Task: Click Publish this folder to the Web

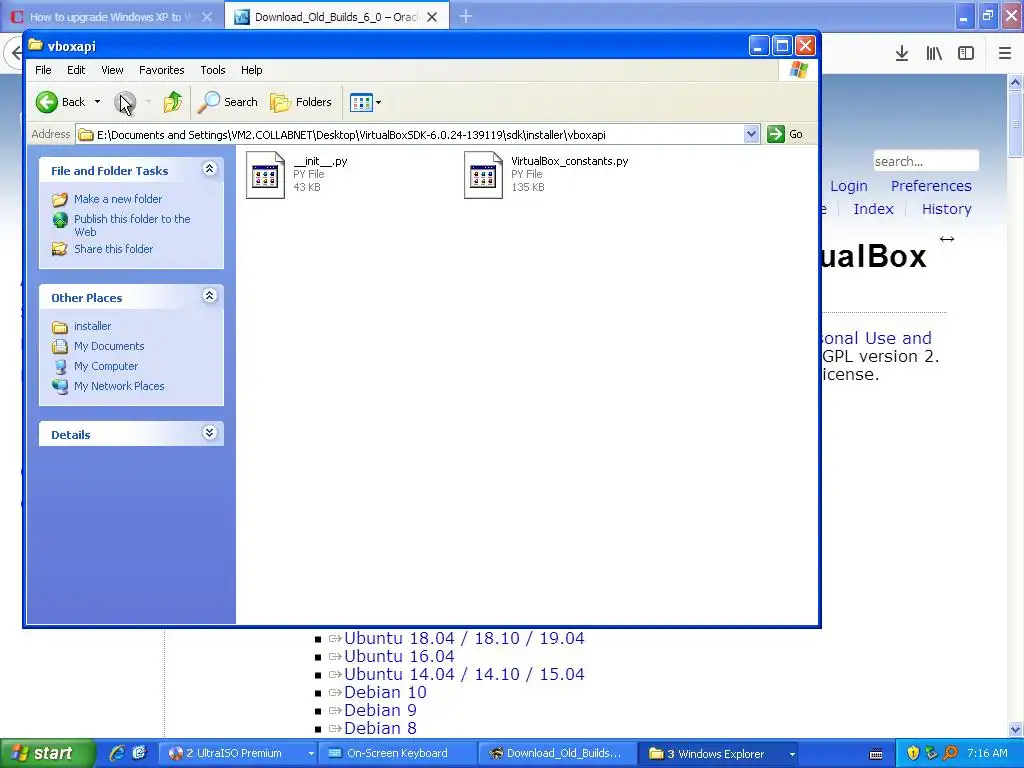Action: point(132,225)
